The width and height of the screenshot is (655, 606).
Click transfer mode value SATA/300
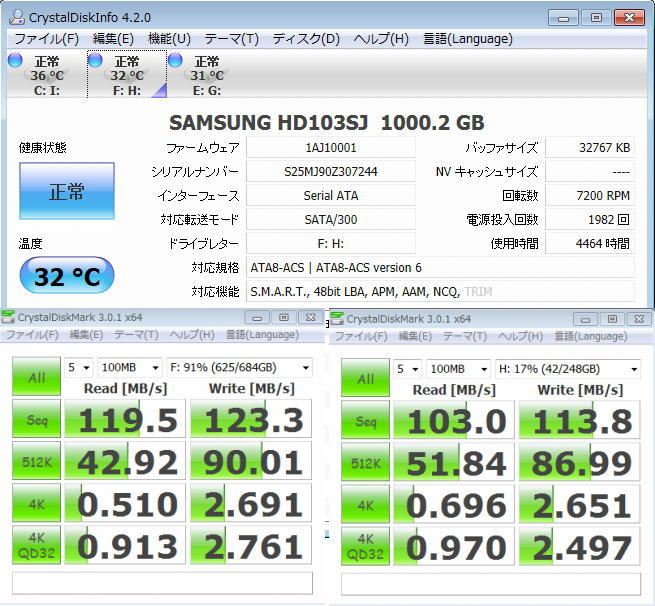pos(331,219)
